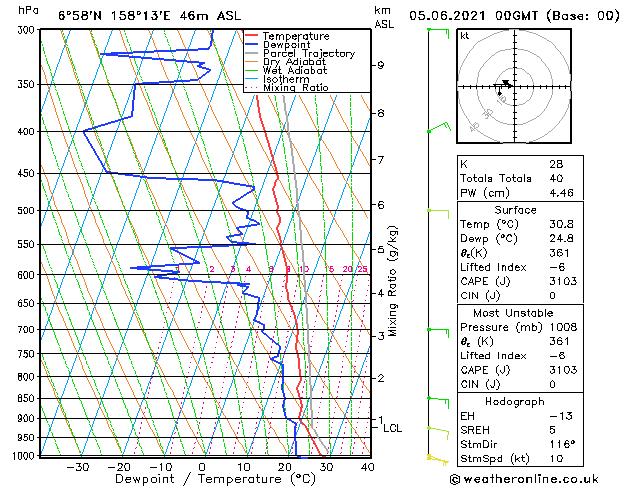
Task: Click the 300 hPa pressure axis label
Action: click(x=28, y=30)
